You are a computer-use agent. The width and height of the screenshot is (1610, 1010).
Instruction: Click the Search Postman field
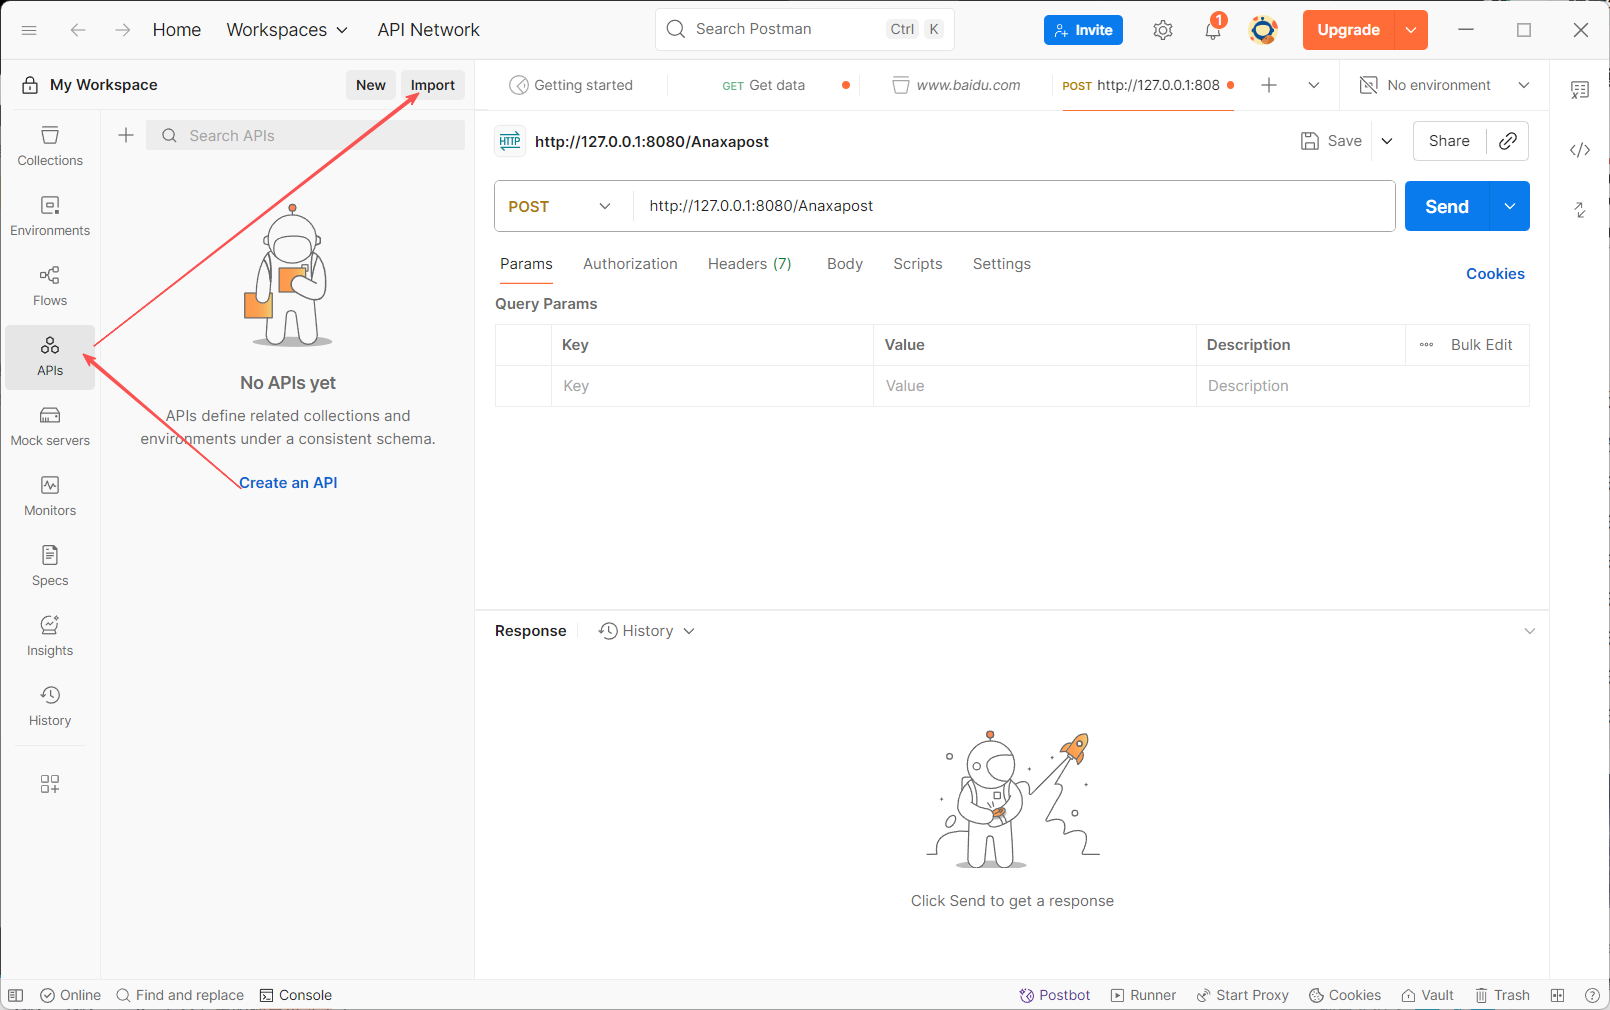805,29
